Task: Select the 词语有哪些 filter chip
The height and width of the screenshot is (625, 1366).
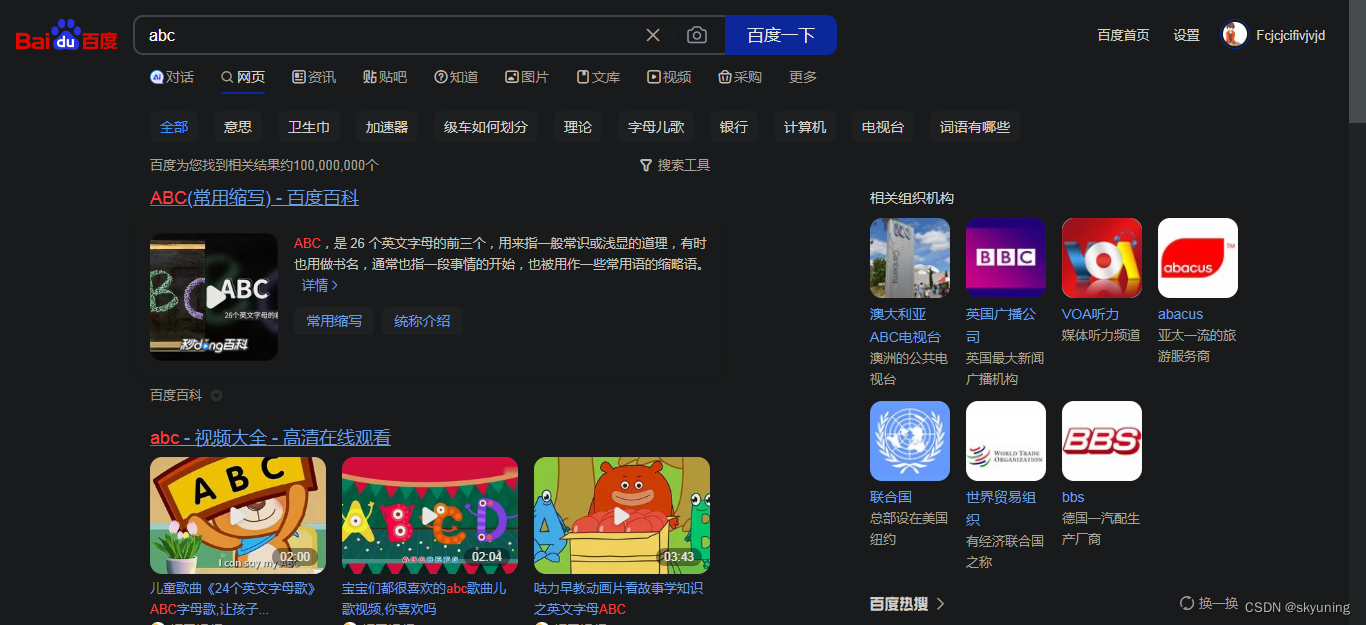Action: point(975,127)
